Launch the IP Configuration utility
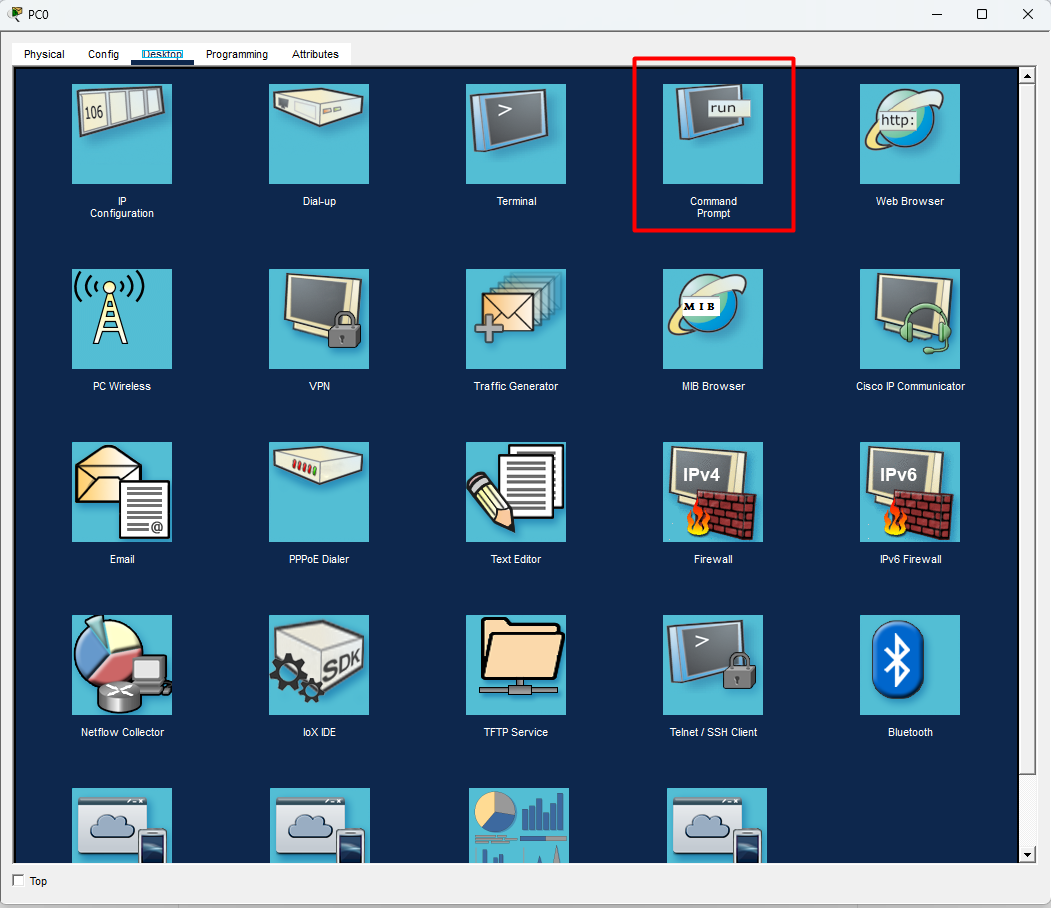 [122, 134]
